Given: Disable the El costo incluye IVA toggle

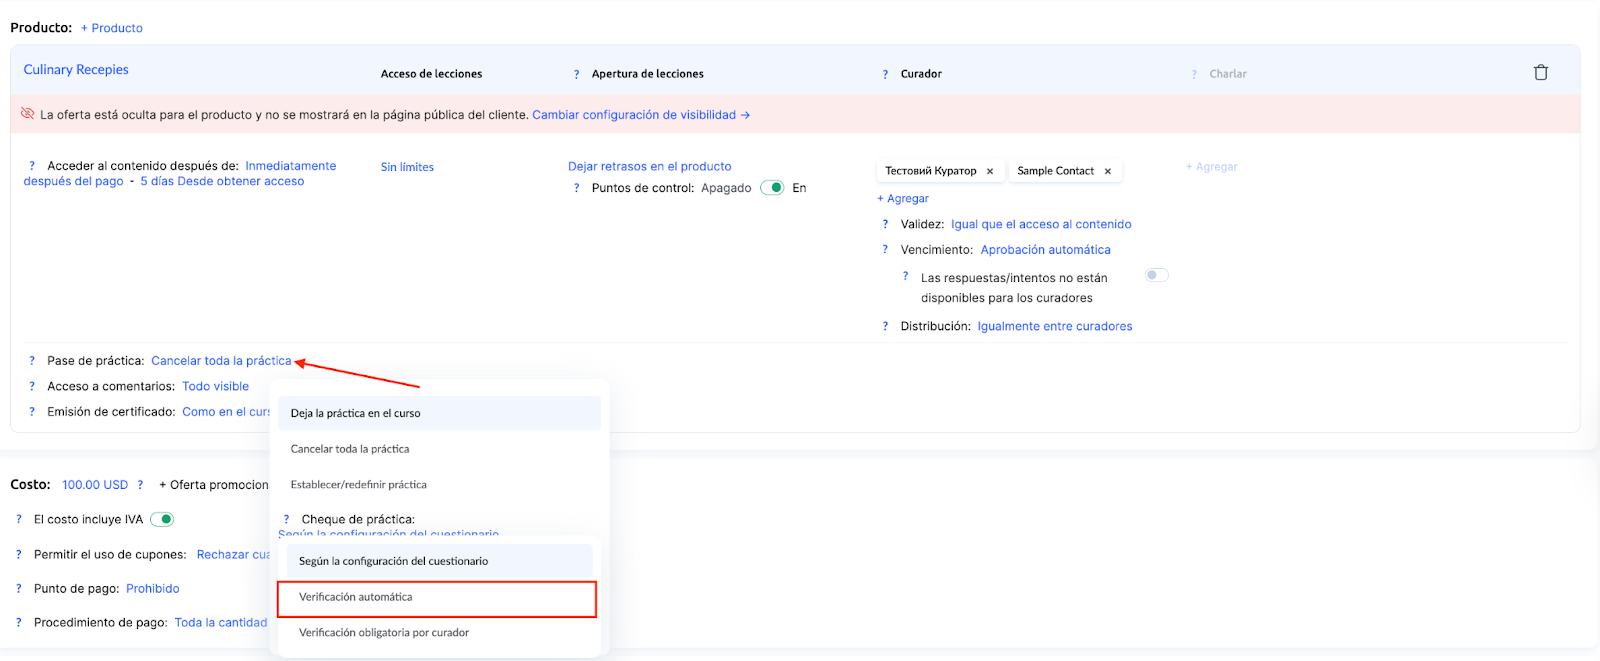Looking at the screenshot, I should pos(162,519).
